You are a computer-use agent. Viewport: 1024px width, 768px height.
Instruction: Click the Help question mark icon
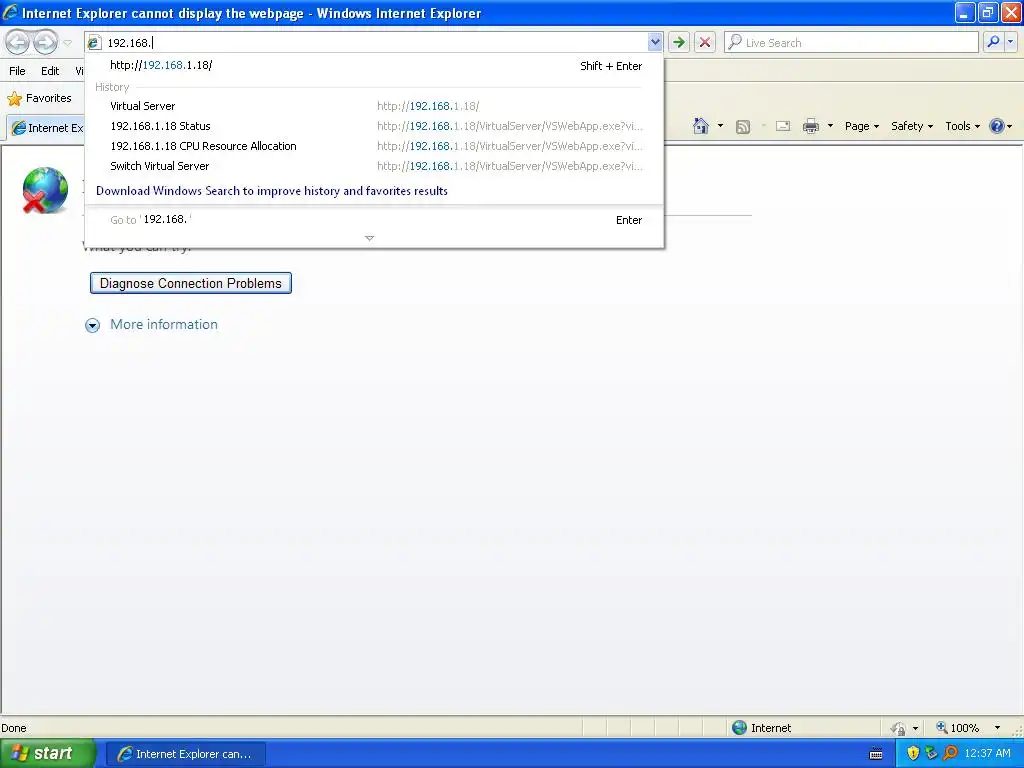tap(997, 126)
